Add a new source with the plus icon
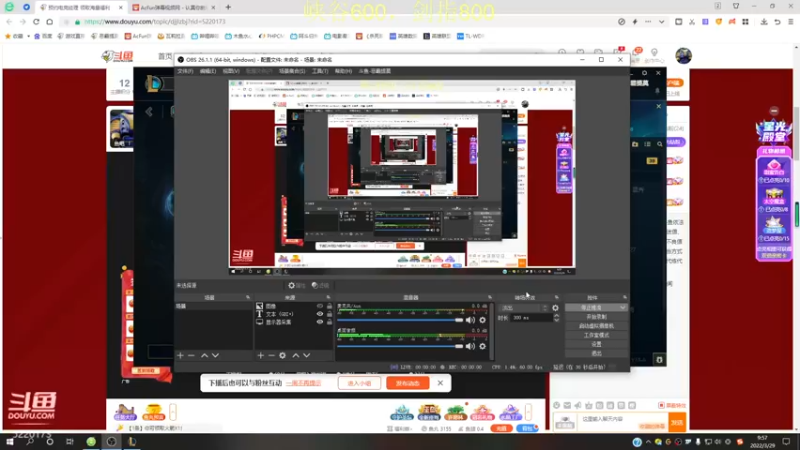The height and width of the screenshot is (450, 800). (260, 355)
